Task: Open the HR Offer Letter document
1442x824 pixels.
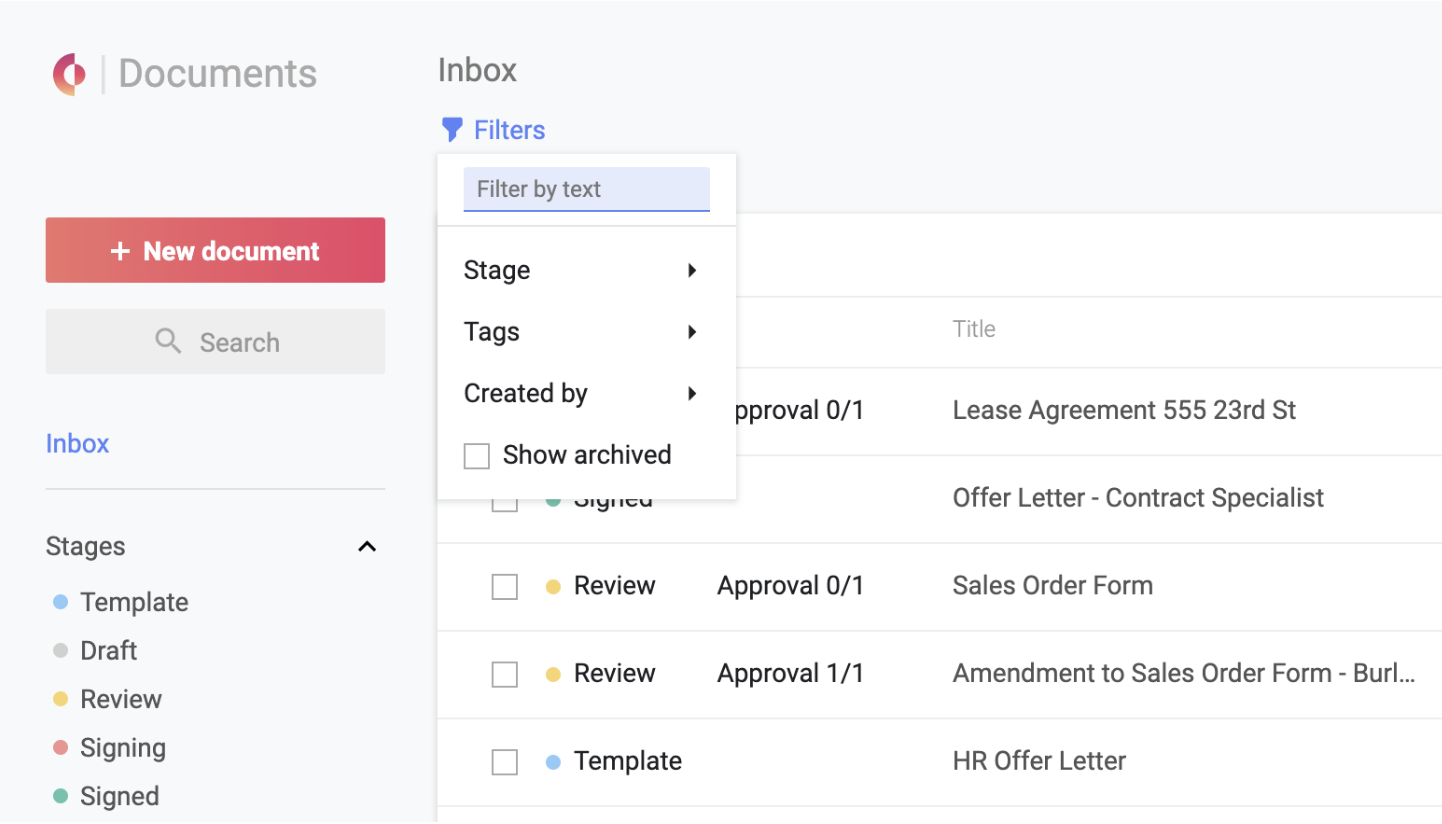Action: (1039, 761)
